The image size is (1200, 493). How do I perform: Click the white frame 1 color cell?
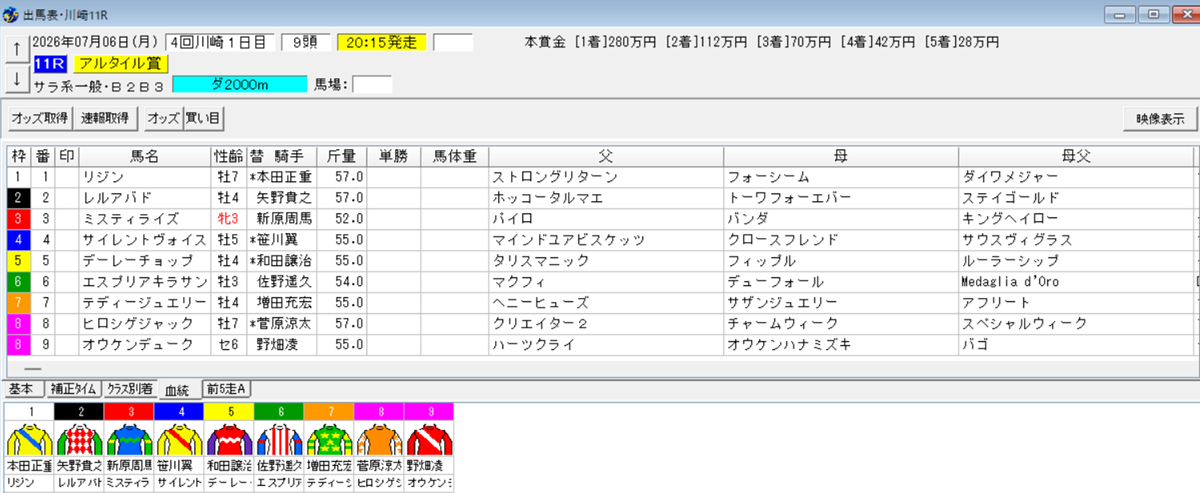[18, 176]
